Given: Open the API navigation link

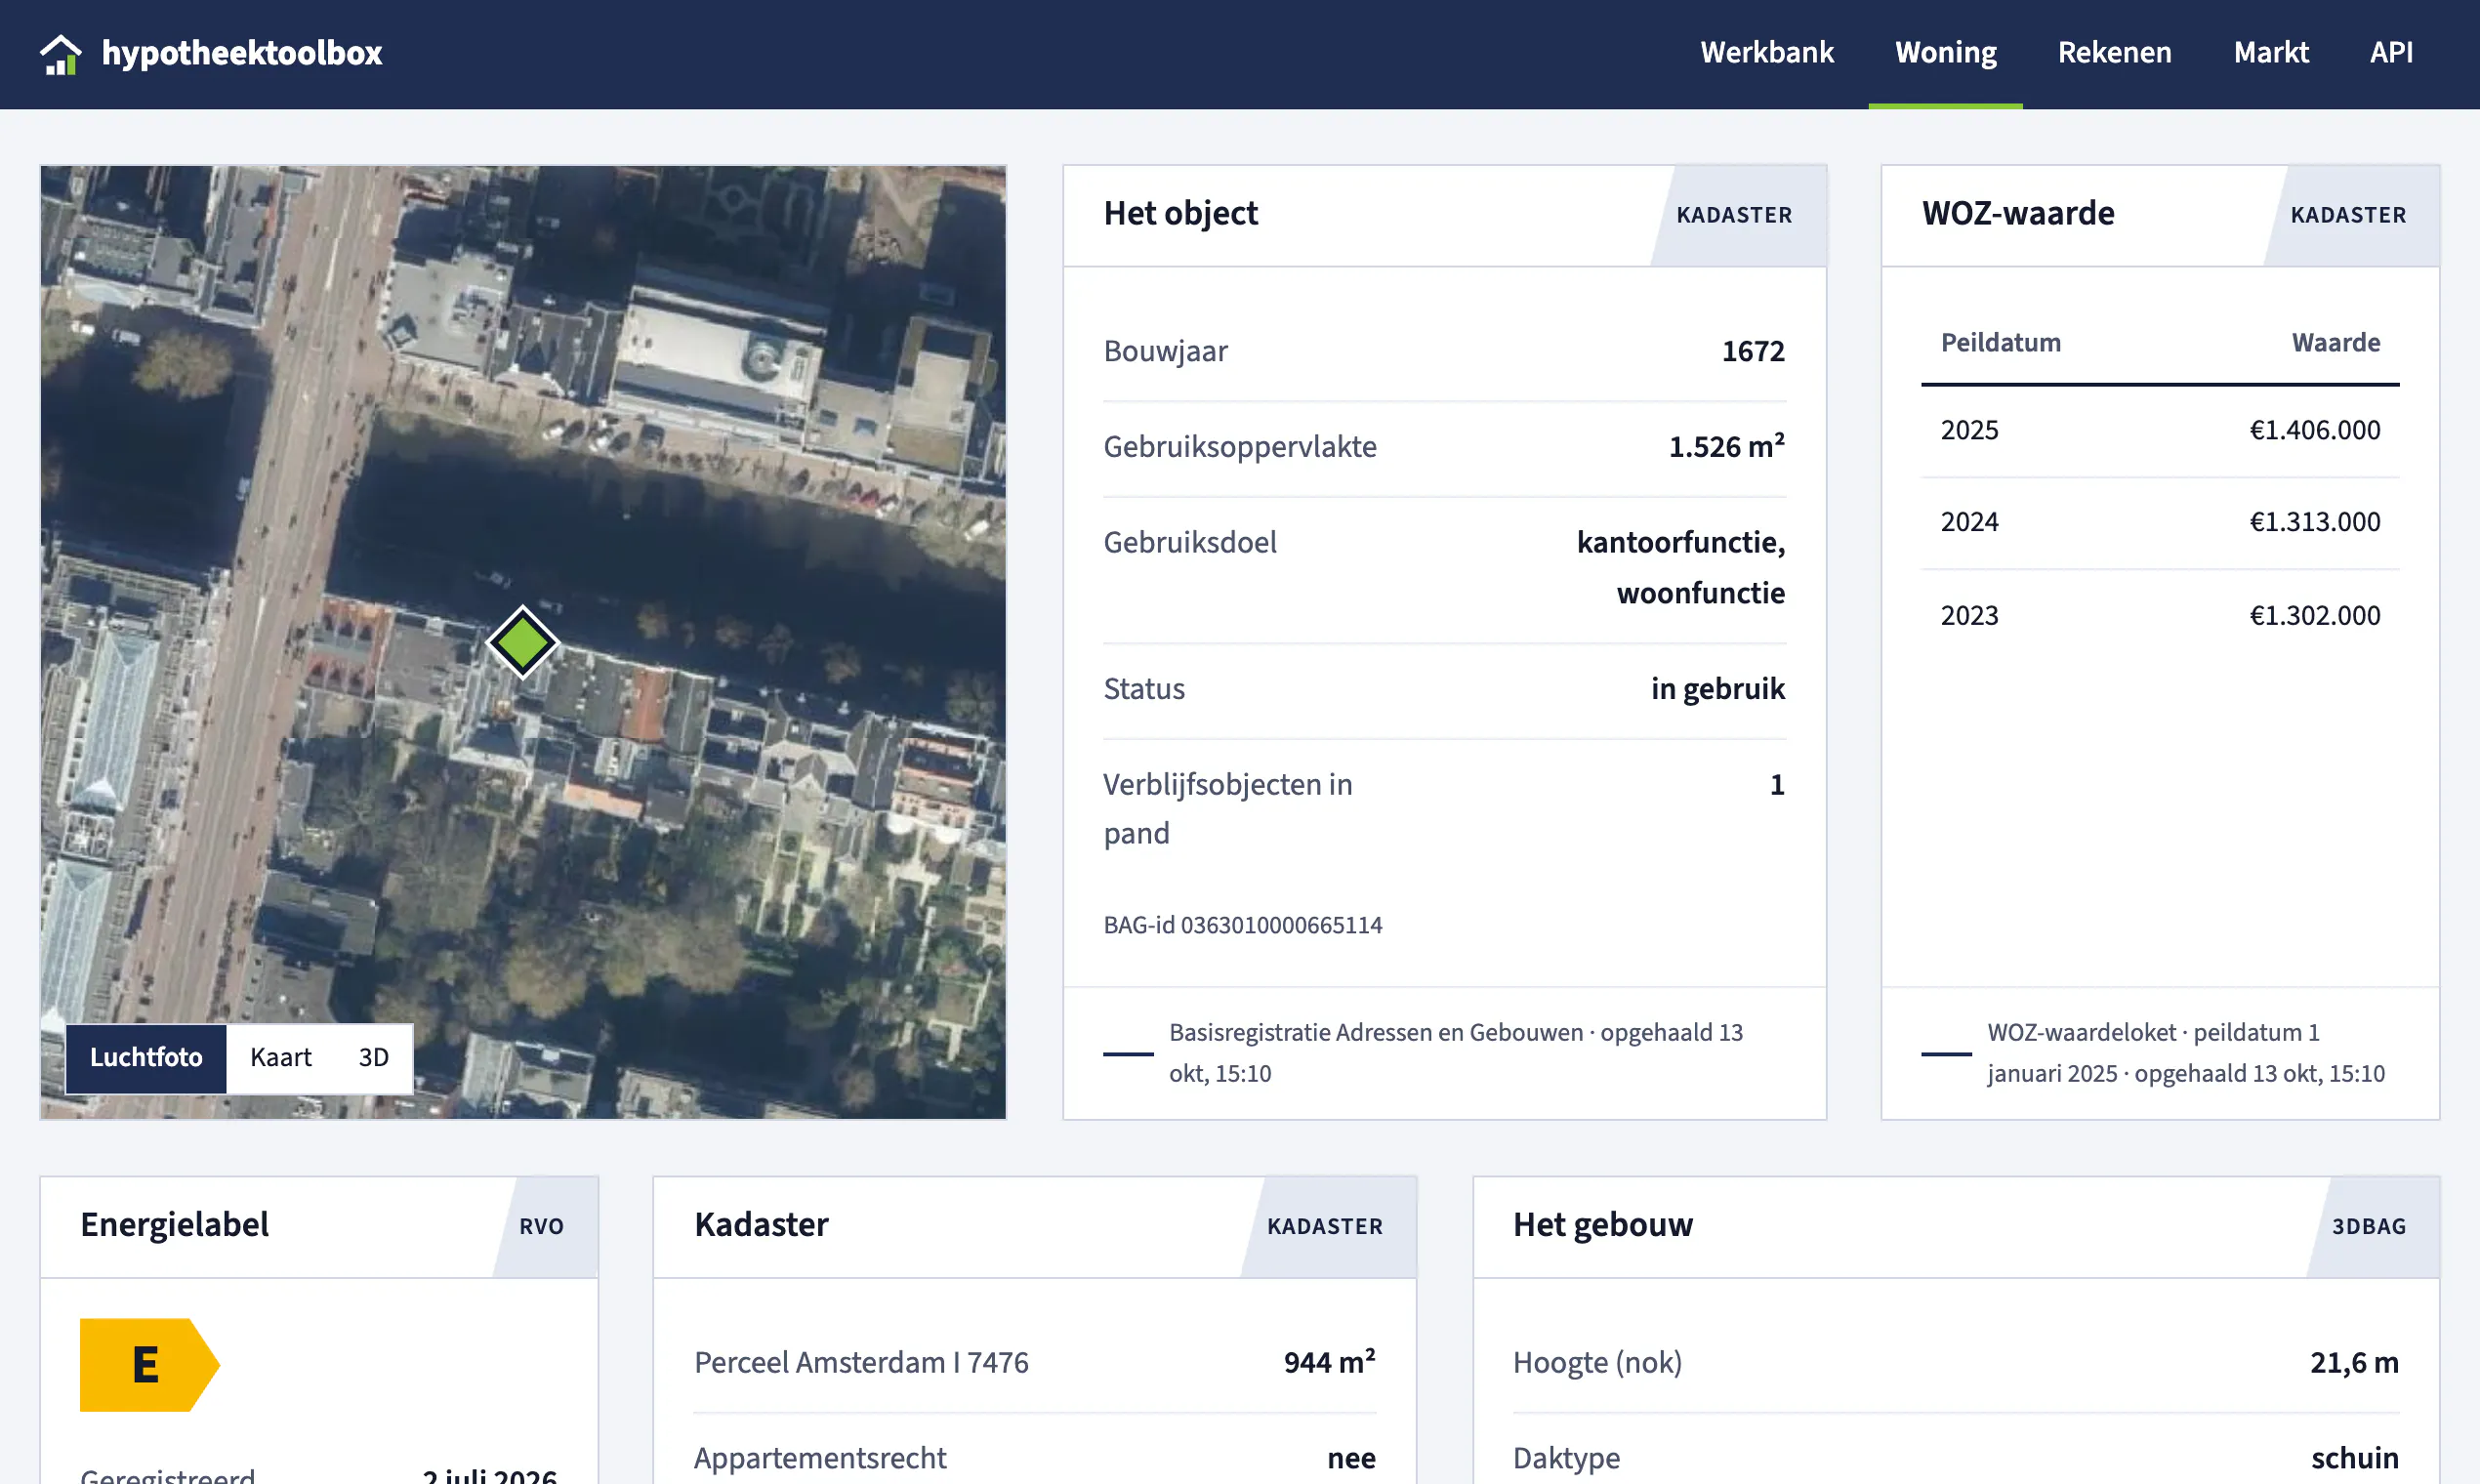Looking at the screenshot, I should click(2391, 52).
